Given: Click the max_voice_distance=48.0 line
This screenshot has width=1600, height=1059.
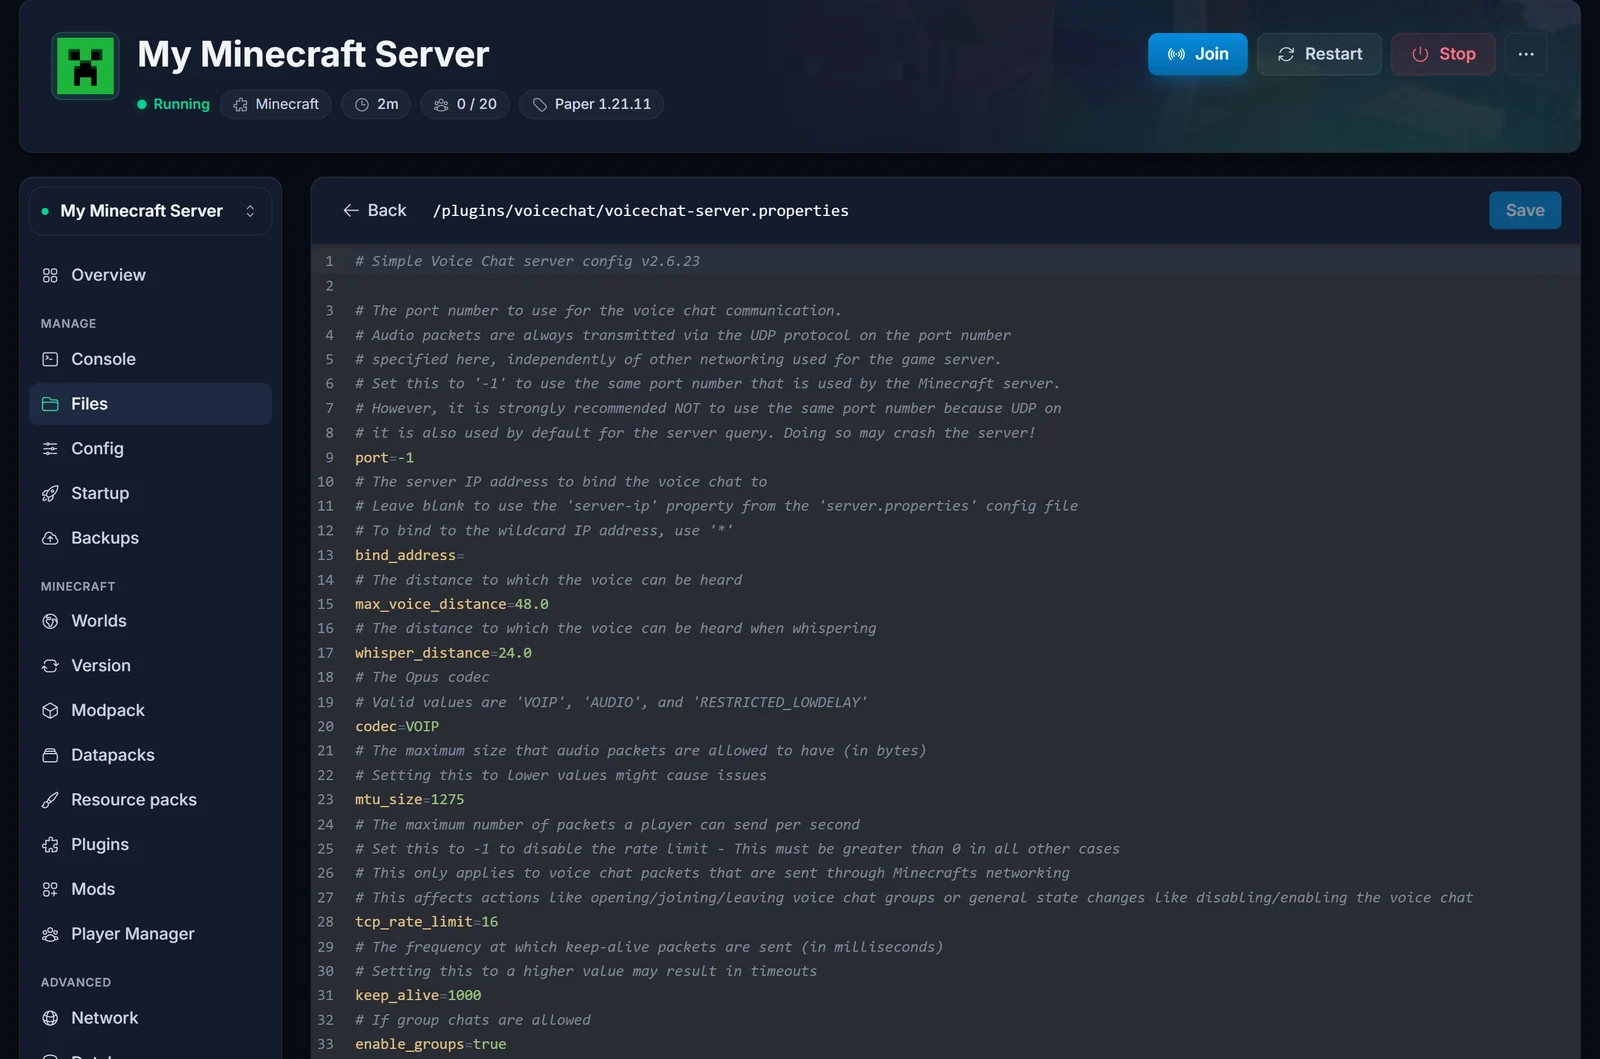Looking at the screenshot, I should tap(451, 604).
